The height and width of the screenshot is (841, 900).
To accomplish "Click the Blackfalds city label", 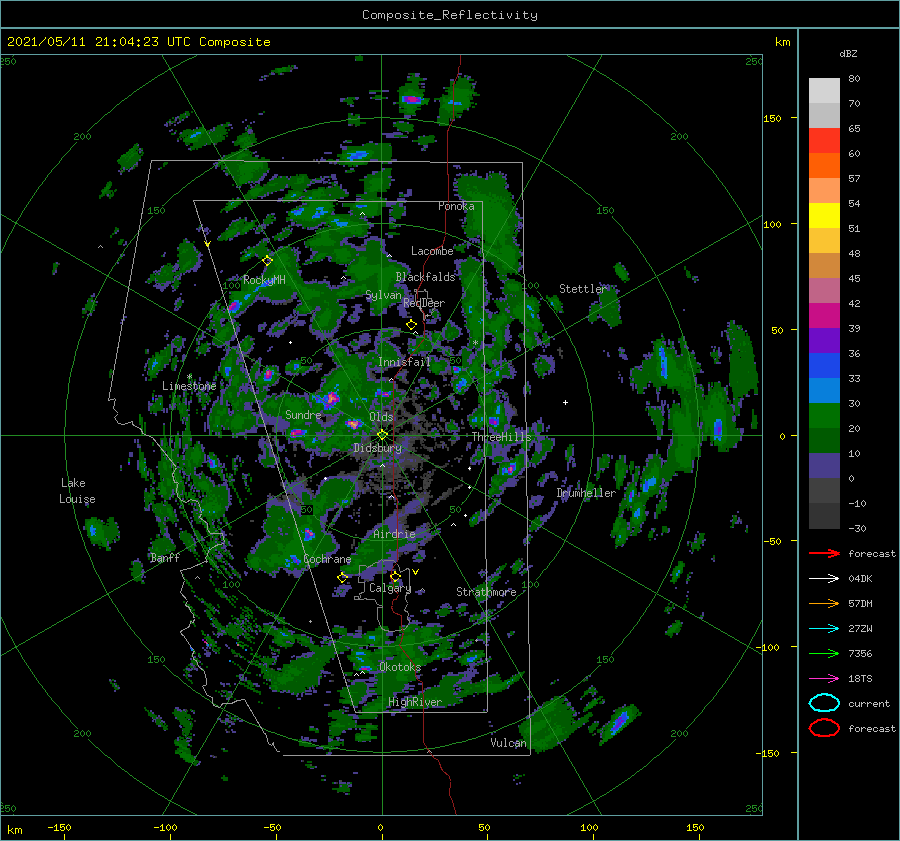I will 425,277.
